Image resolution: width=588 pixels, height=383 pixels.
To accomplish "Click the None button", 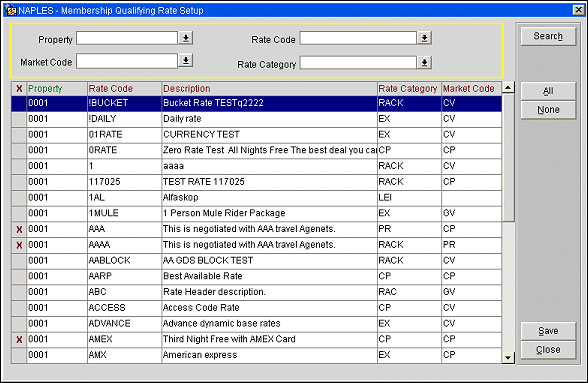I will click(x=548, y=110).
